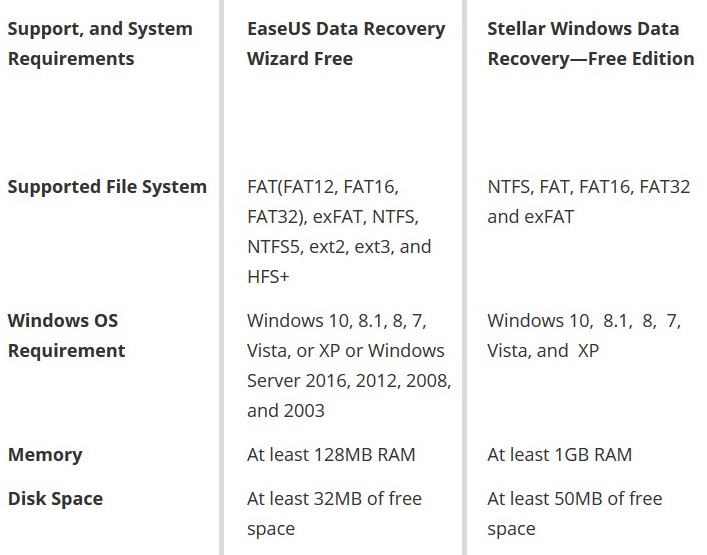Screen dimensions: 707x555
Task: Select the "Supported File System" row label
Action: tap(107, 187)
